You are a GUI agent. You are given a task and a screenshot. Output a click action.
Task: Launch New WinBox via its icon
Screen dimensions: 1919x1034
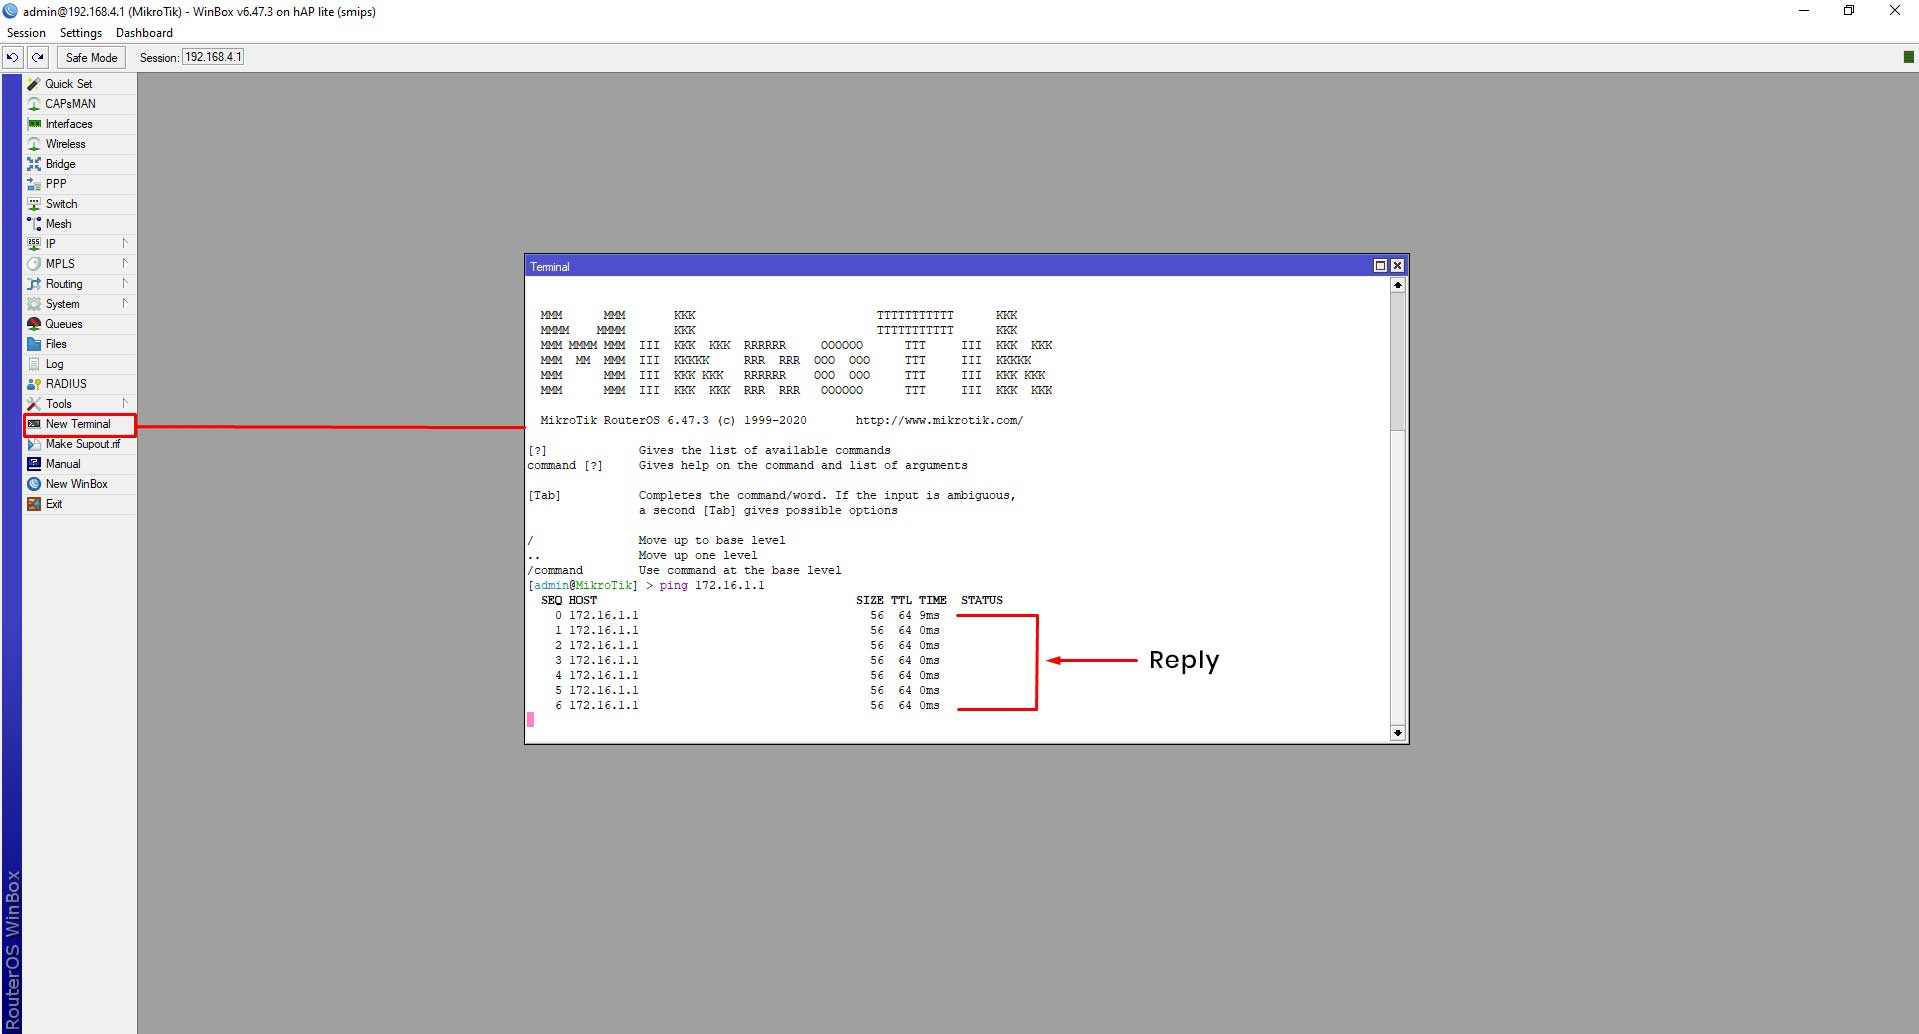[x=34, y=484]
